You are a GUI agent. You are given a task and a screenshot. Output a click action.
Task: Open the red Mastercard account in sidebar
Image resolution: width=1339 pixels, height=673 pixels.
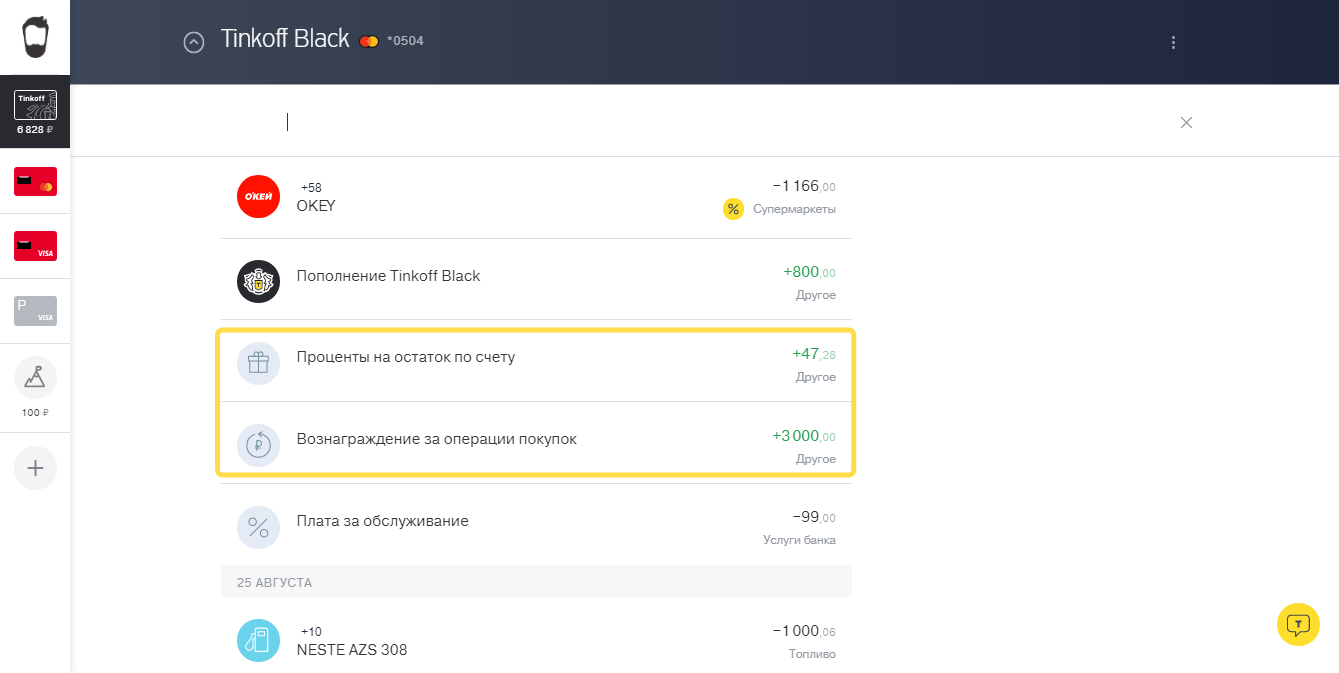[35, 181]
